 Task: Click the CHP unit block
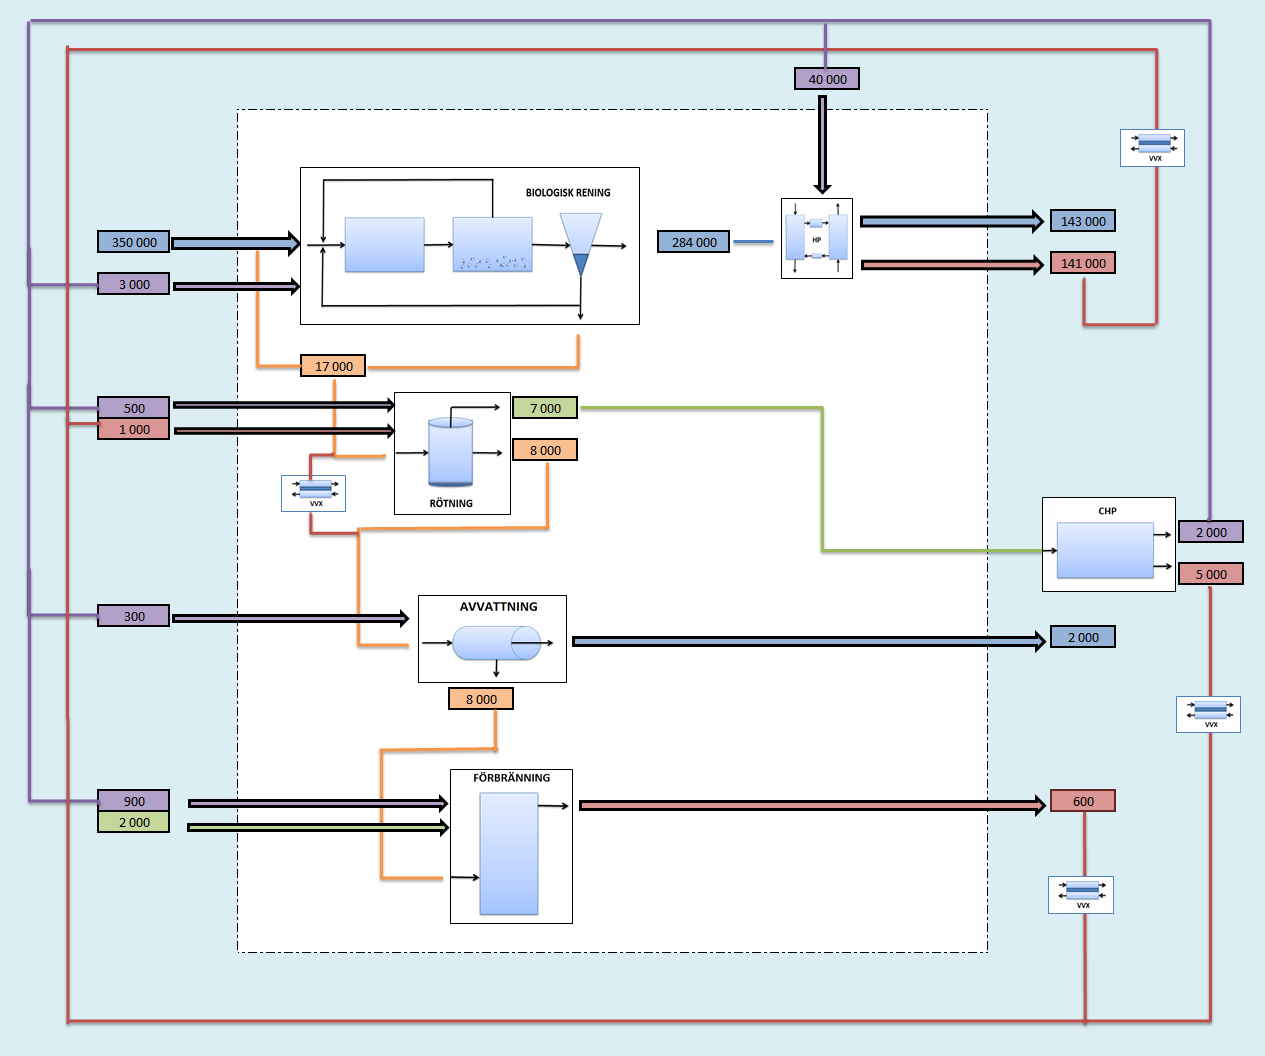[x=1105, y=550]
